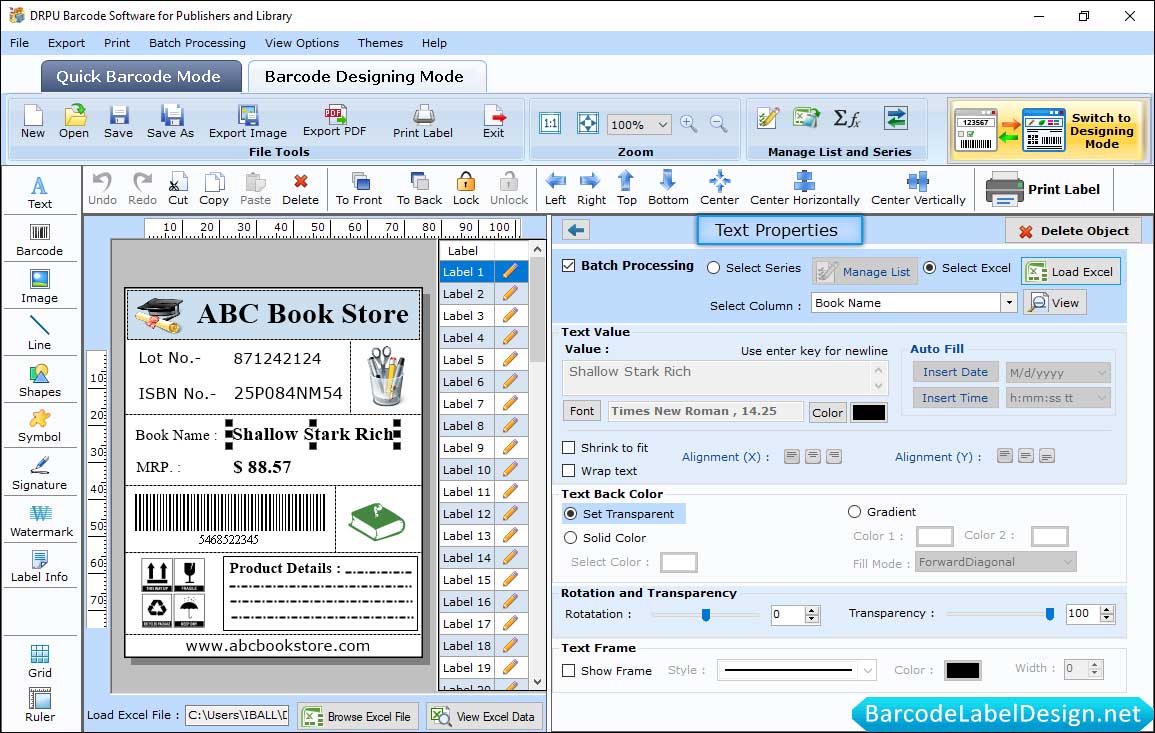The height and width of the screenshot is (733, 1155).
Task: Open Batch Processing menu
Action: click(x=197, y=43)
